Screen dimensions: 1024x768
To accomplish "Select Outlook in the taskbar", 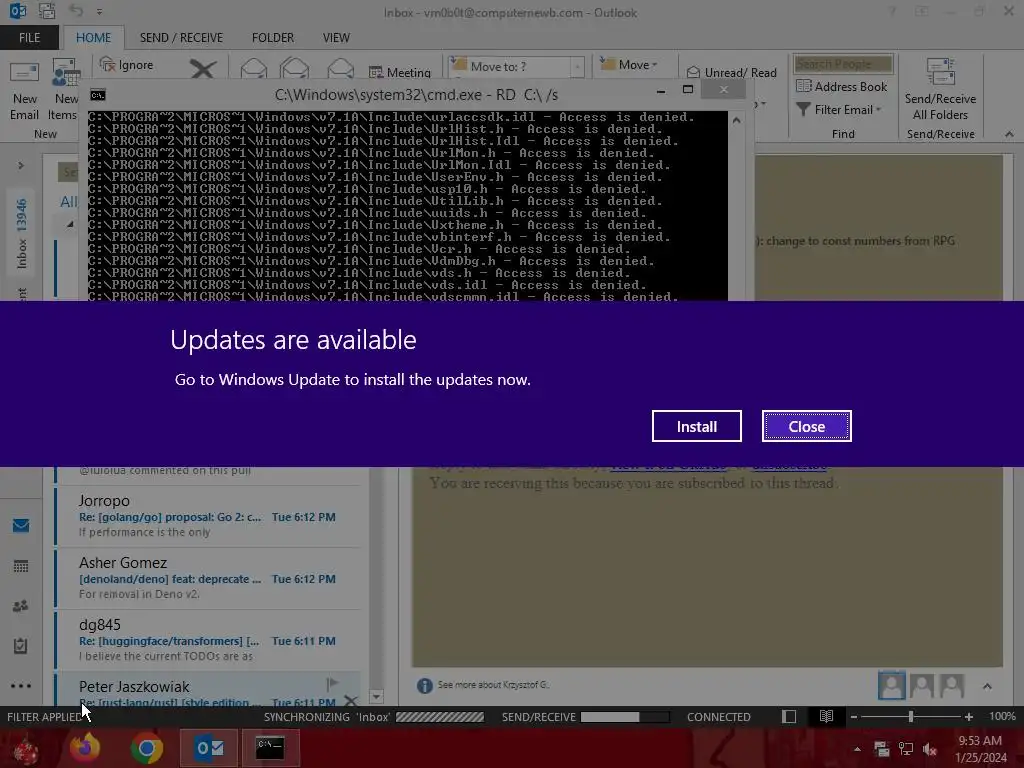I will coord(209,748).
